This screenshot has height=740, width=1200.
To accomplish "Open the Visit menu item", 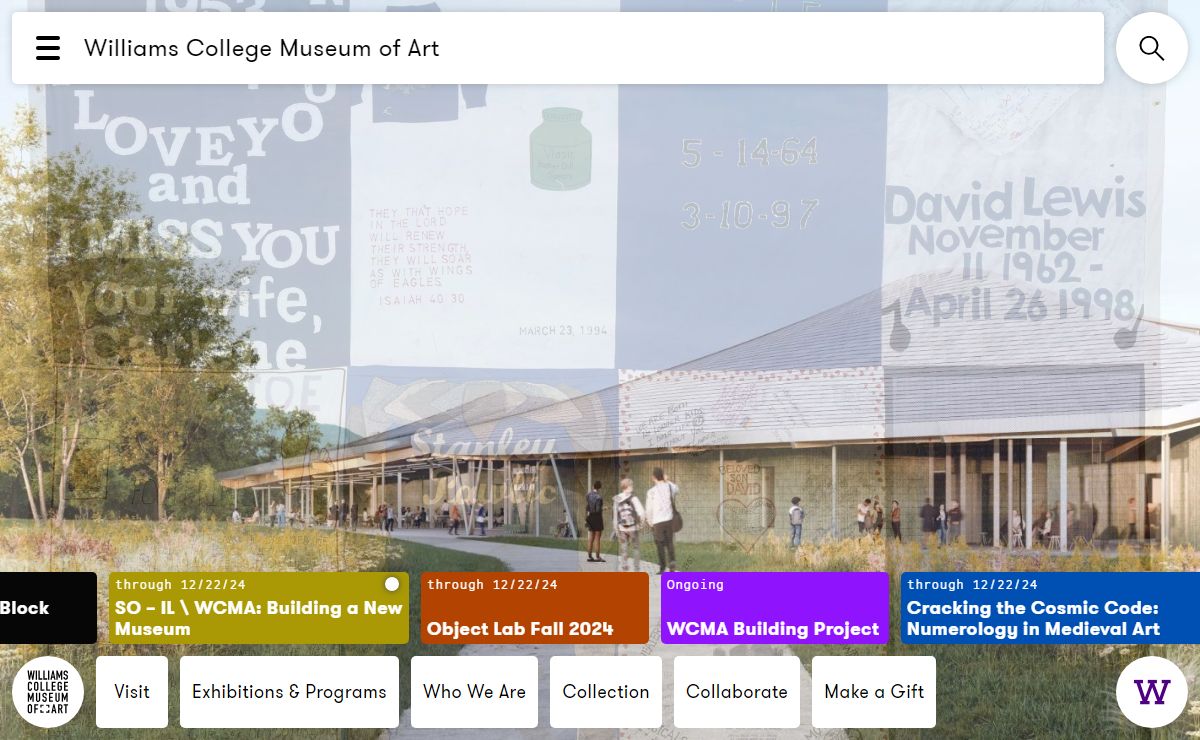I will pyautogui.click(x=132, y=692).
